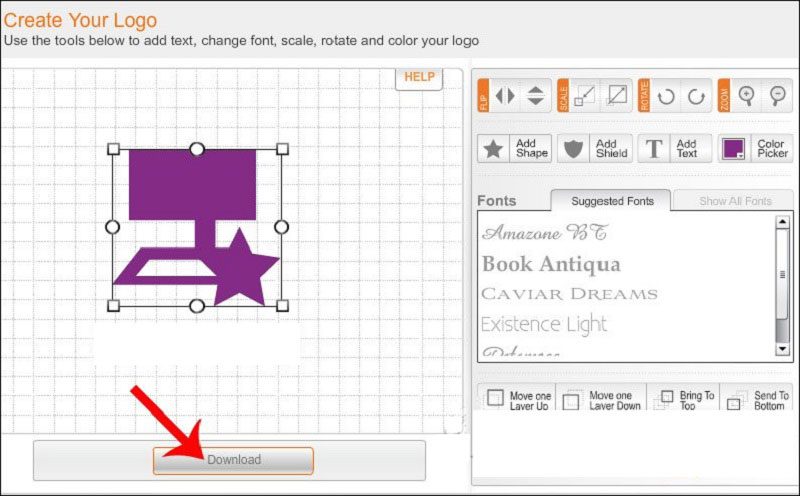Image resolution: width=800 pixels, height=496 pixels.
Task: Click the top-right corner resize handle
Action: point(282,148)
